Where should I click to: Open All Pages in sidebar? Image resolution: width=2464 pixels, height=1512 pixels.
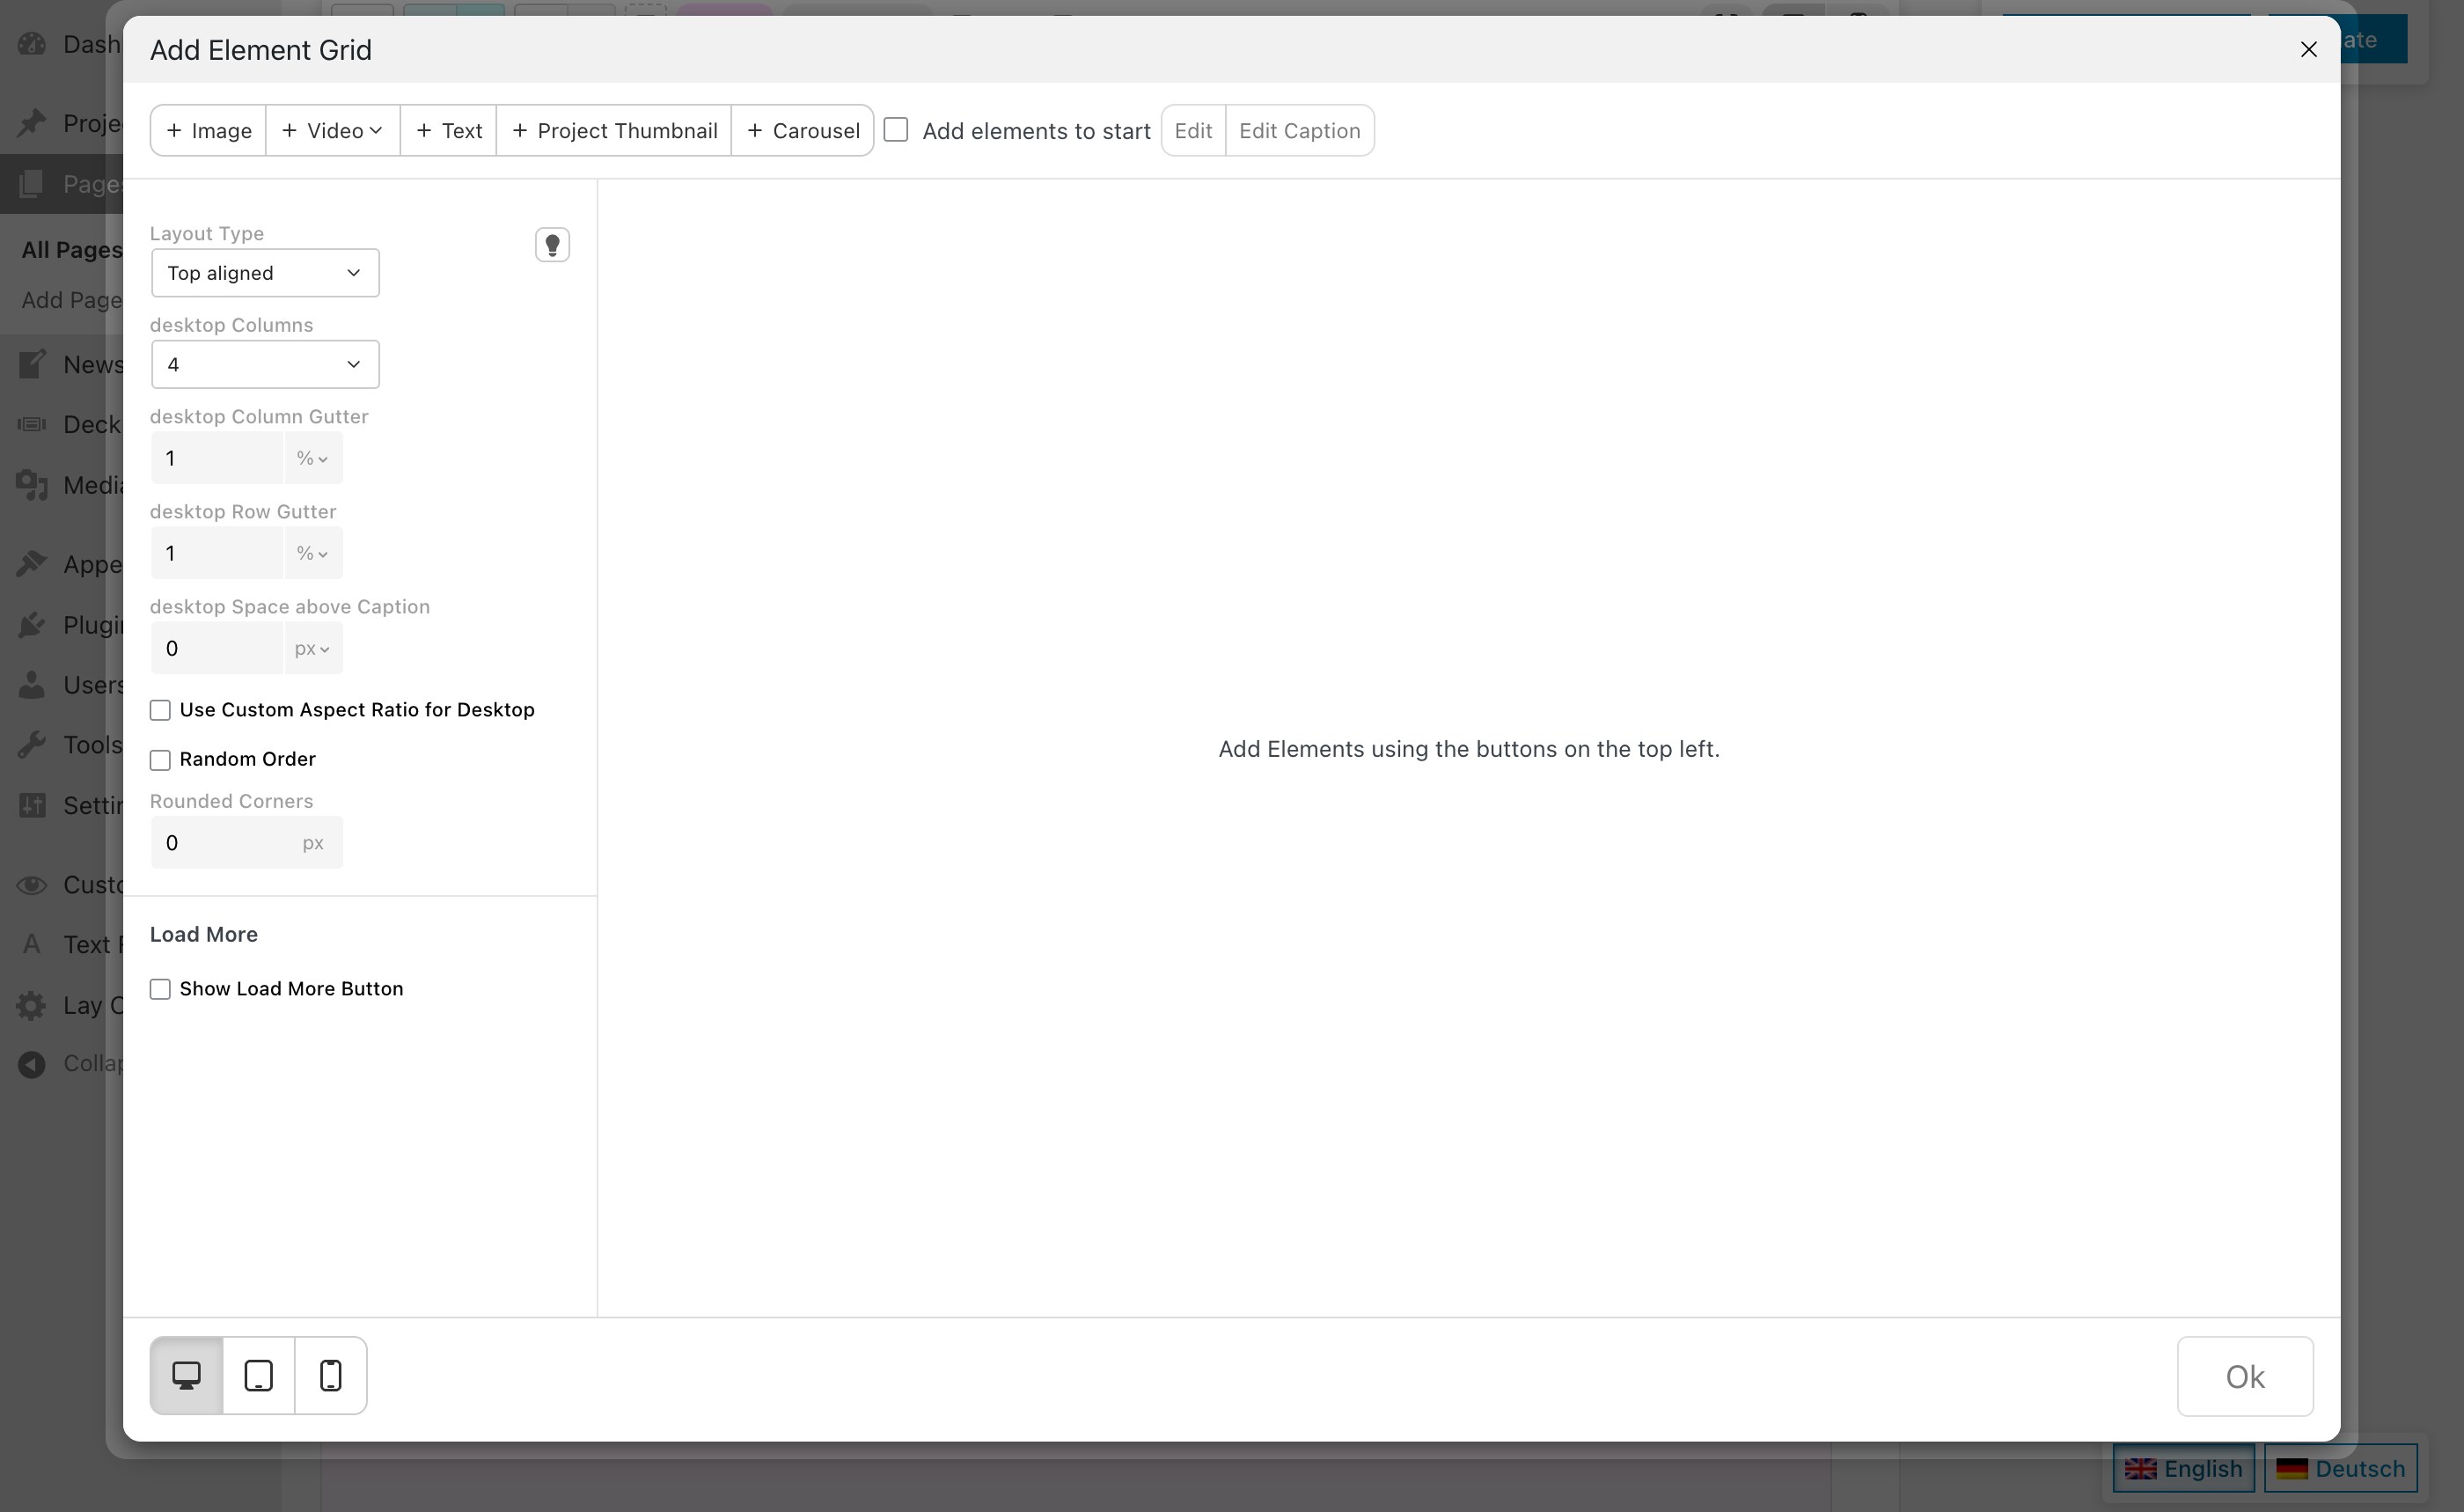(x=71, y=250)
